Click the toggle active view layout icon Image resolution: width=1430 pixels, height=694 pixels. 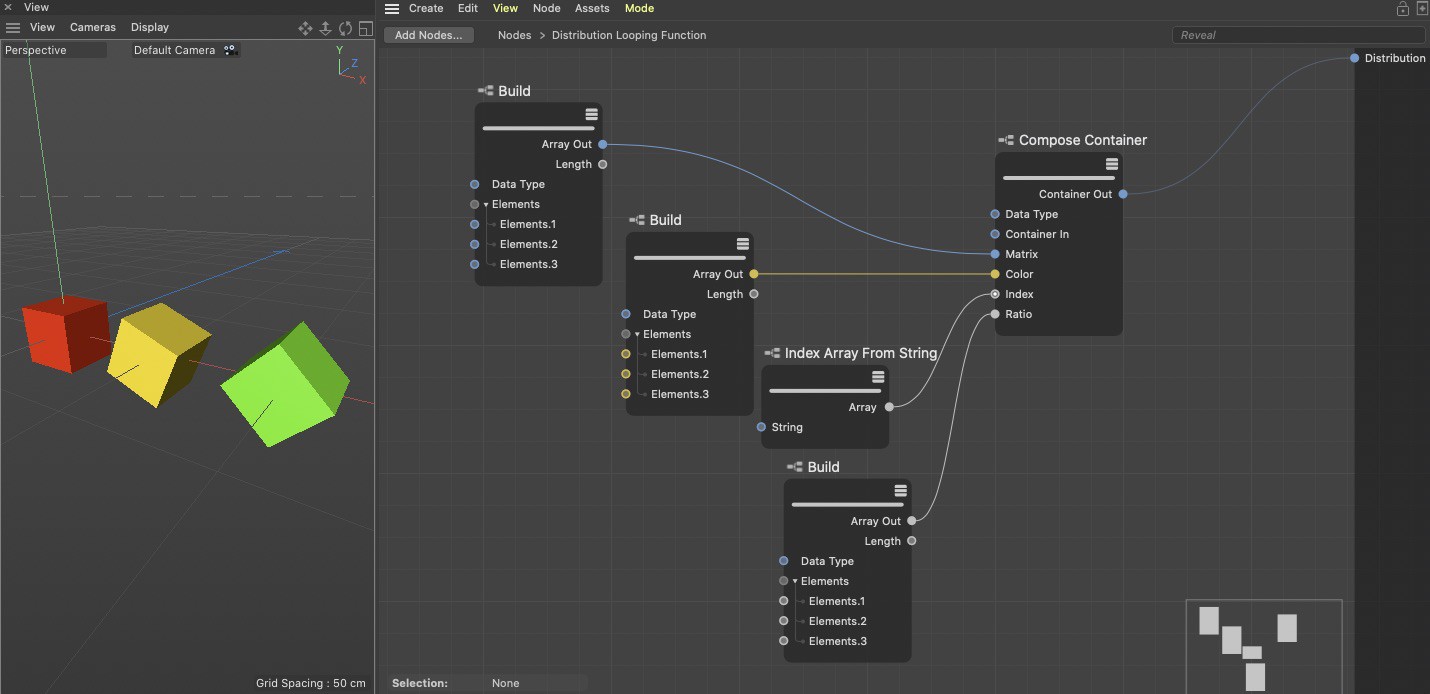tap(366, 28)
